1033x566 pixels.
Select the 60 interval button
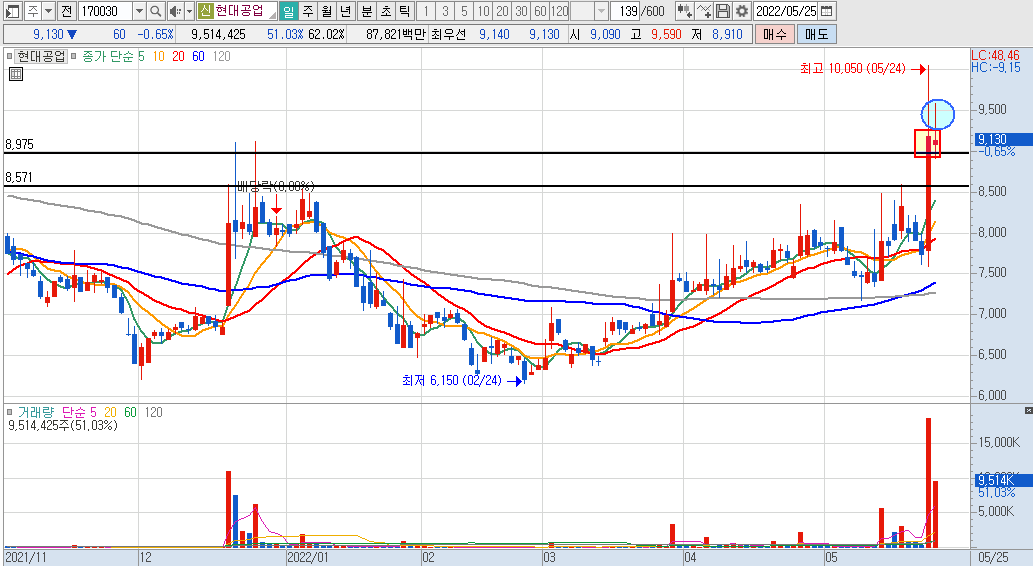tap(540, 11)
